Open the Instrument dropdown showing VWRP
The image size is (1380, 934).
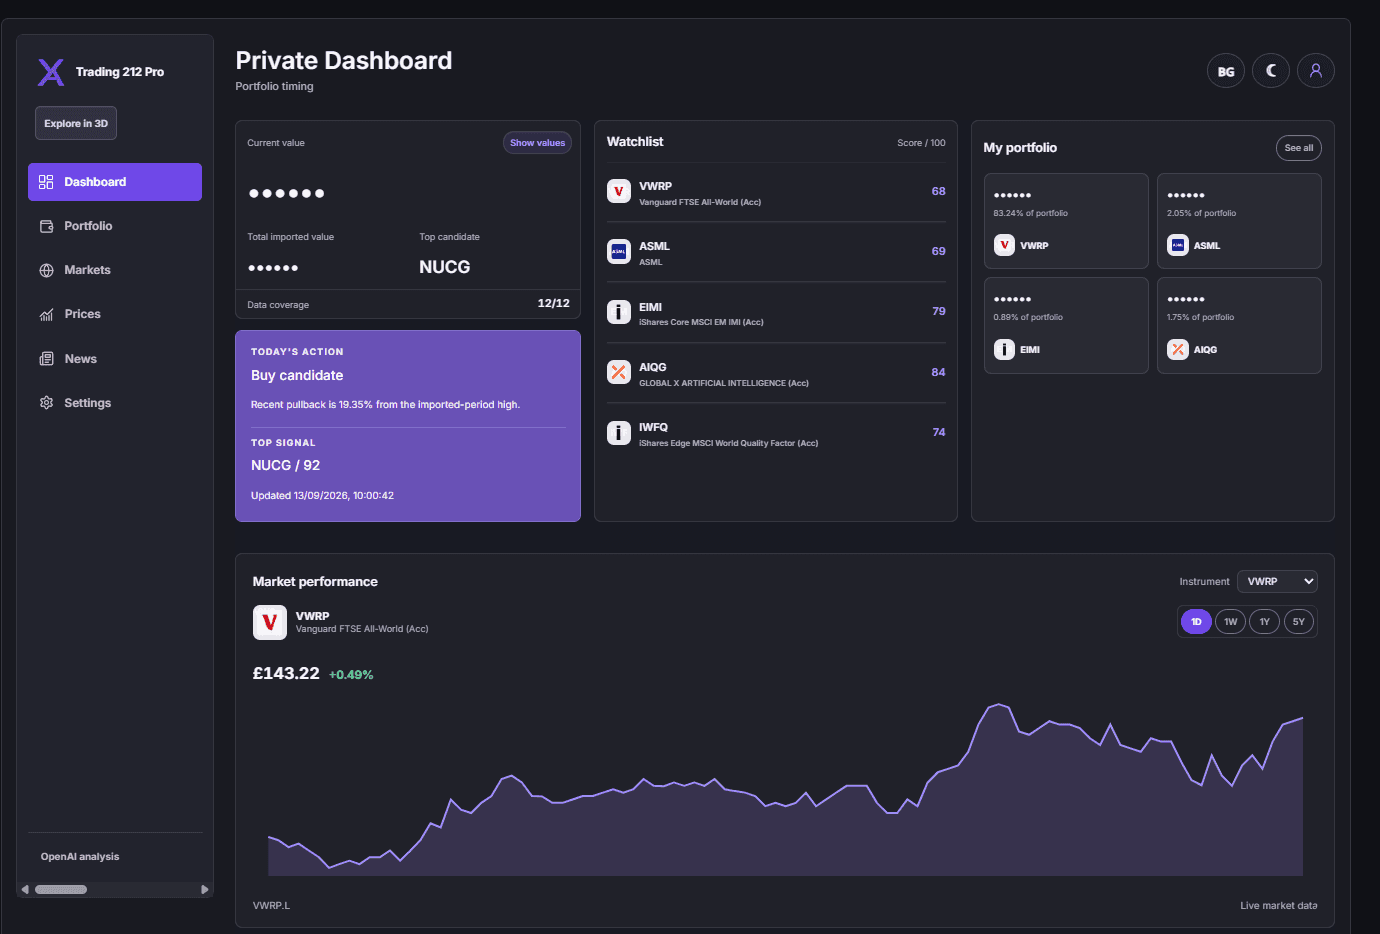tap(1277, 581)
